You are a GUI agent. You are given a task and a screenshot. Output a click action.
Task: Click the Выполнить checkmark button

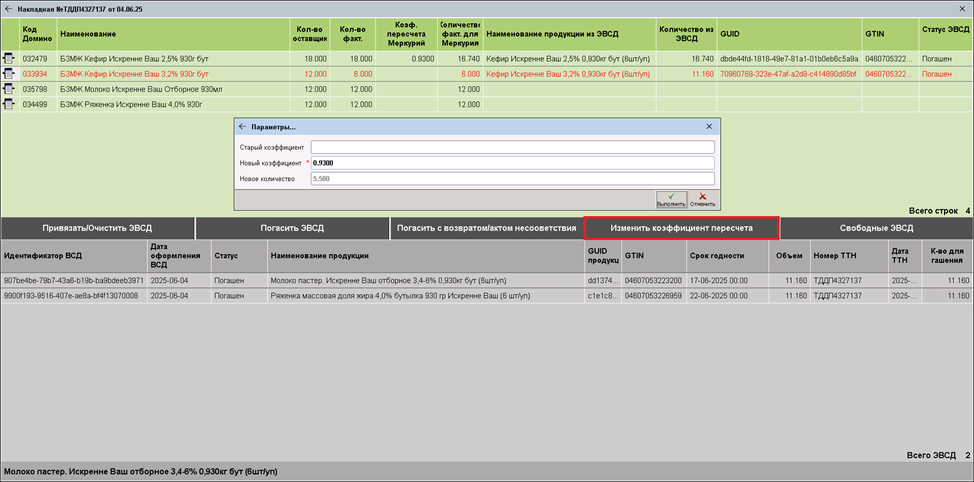(x=671, y=199)
